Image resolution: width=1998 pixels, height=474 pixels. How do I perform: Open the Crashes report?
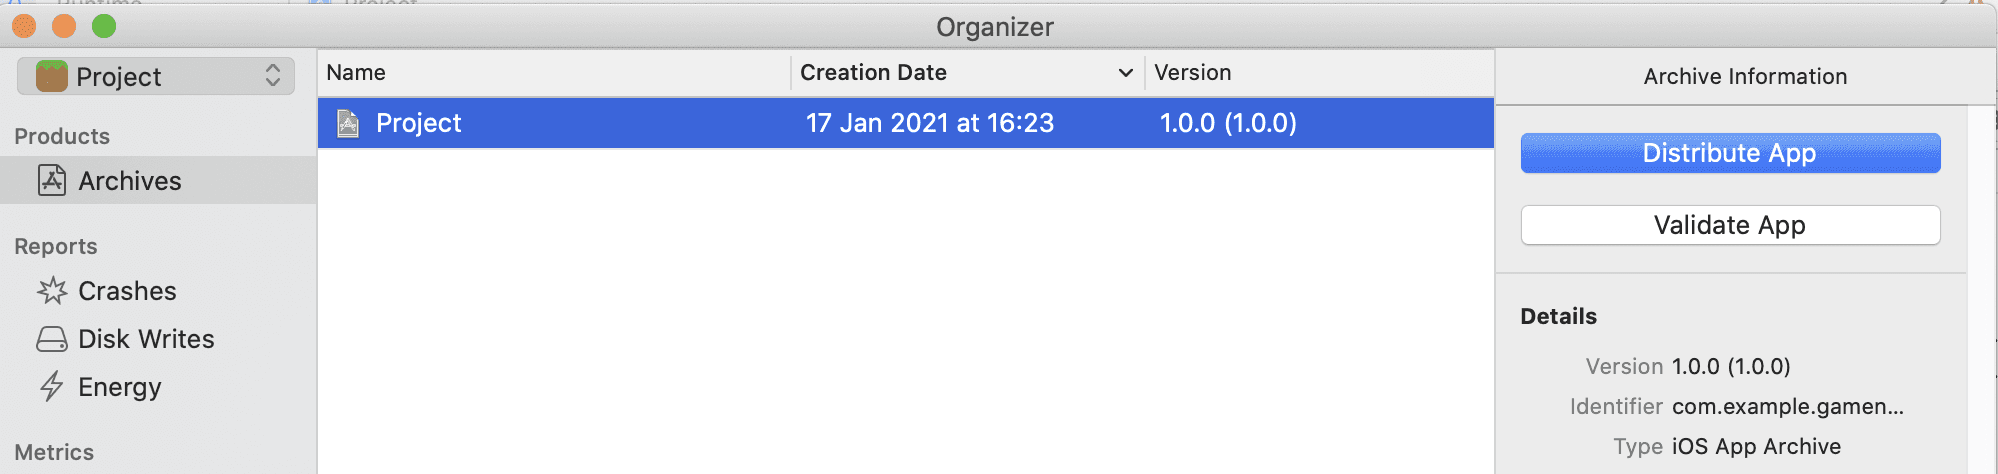point(127,291)
